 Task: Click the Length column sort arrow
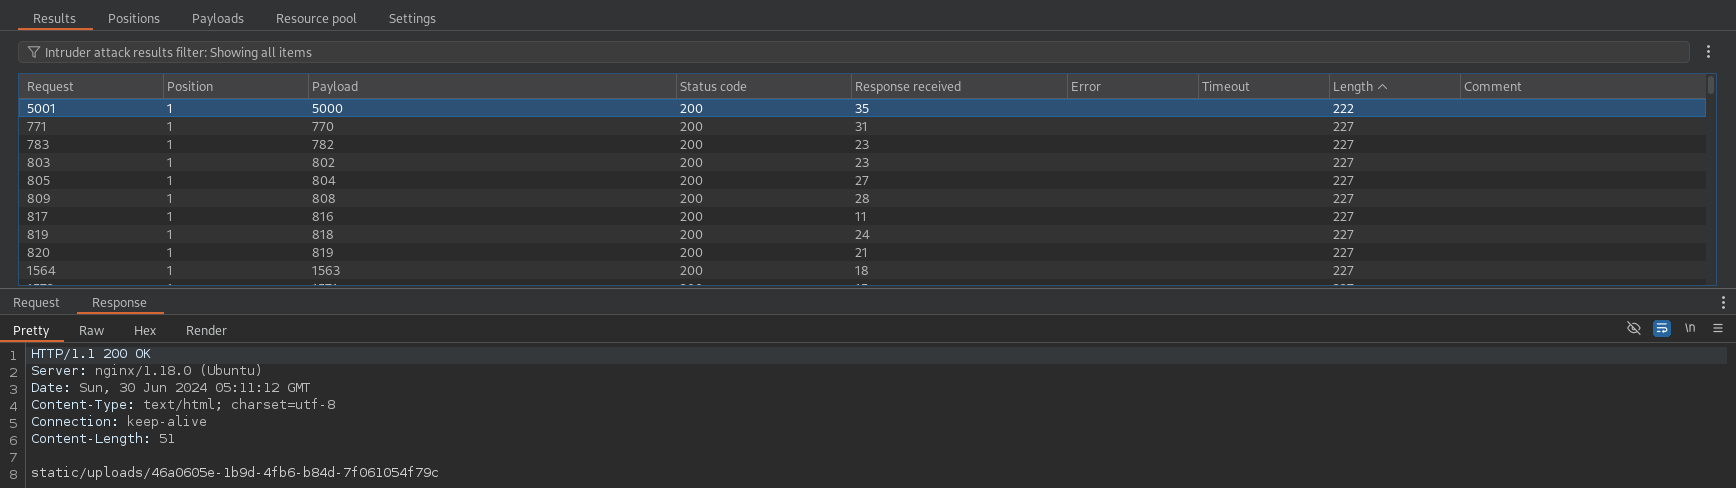click(x=1383, y=87)
